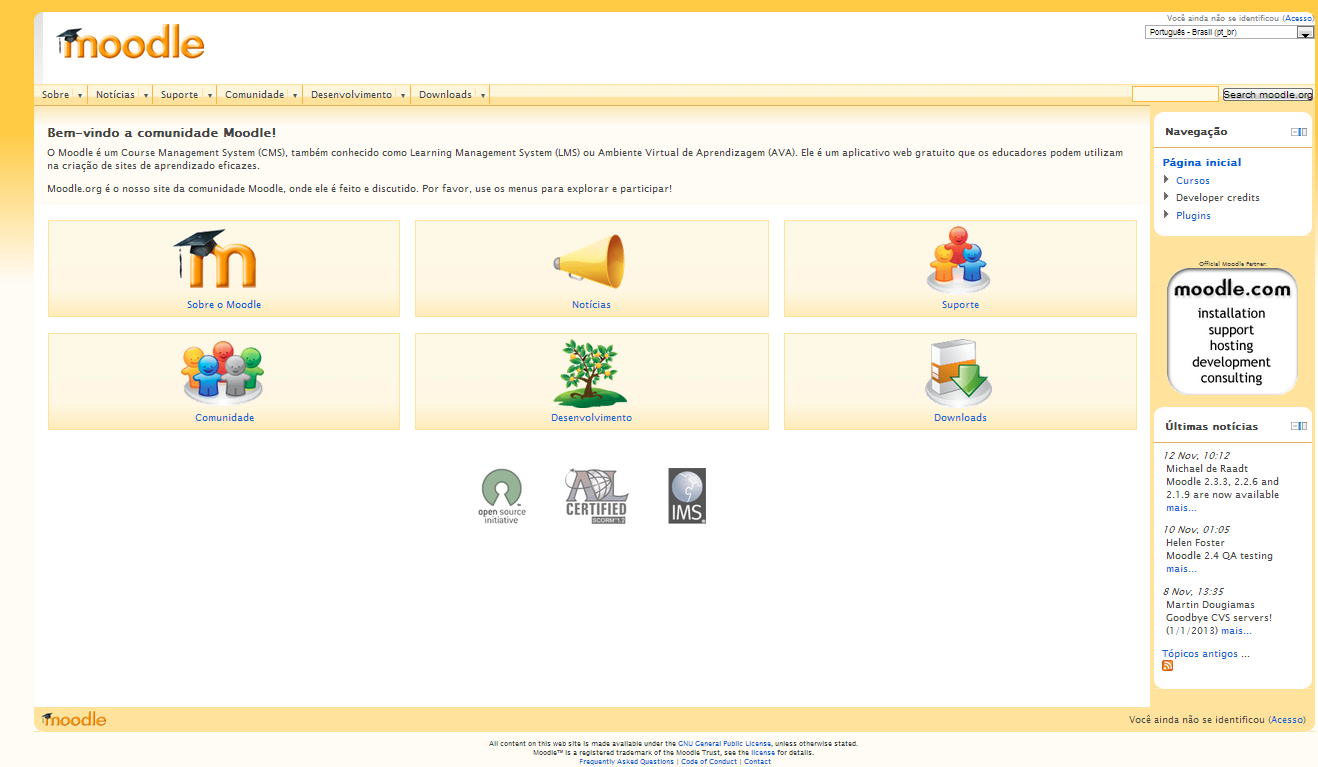Open the Página inicial navigation link

pos(1201,162)
